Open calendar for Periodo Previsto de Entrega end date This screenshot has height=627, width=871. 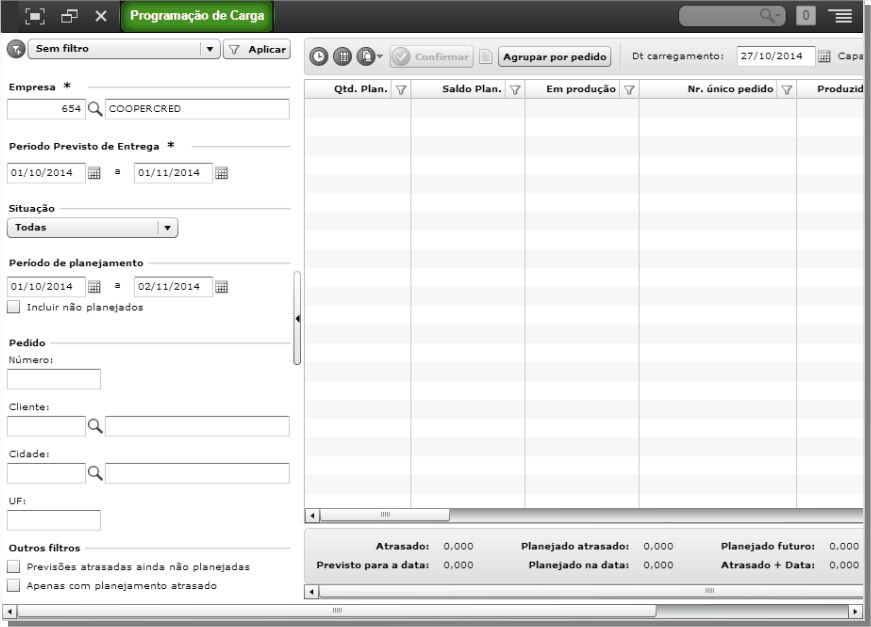tap(222, 173)
